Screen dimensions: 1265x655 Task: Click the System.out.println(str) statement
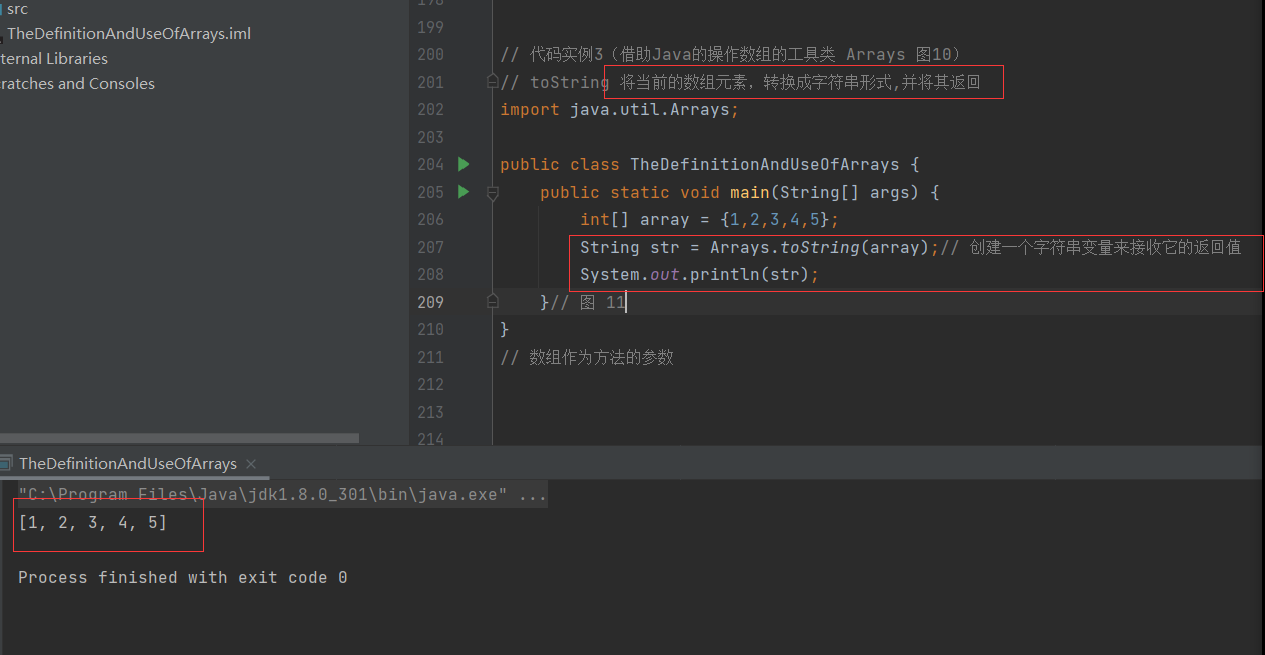click(x=699, y=274)
